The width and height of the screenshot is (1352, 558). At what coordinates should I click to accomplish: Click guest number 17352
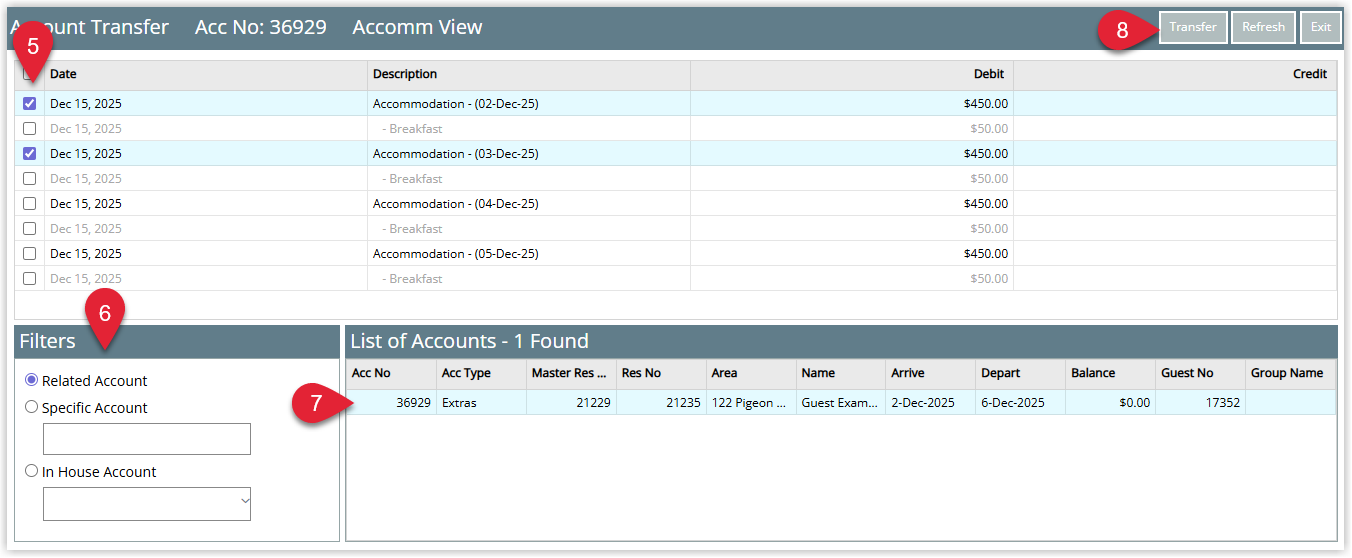[x=1201, y=402]
